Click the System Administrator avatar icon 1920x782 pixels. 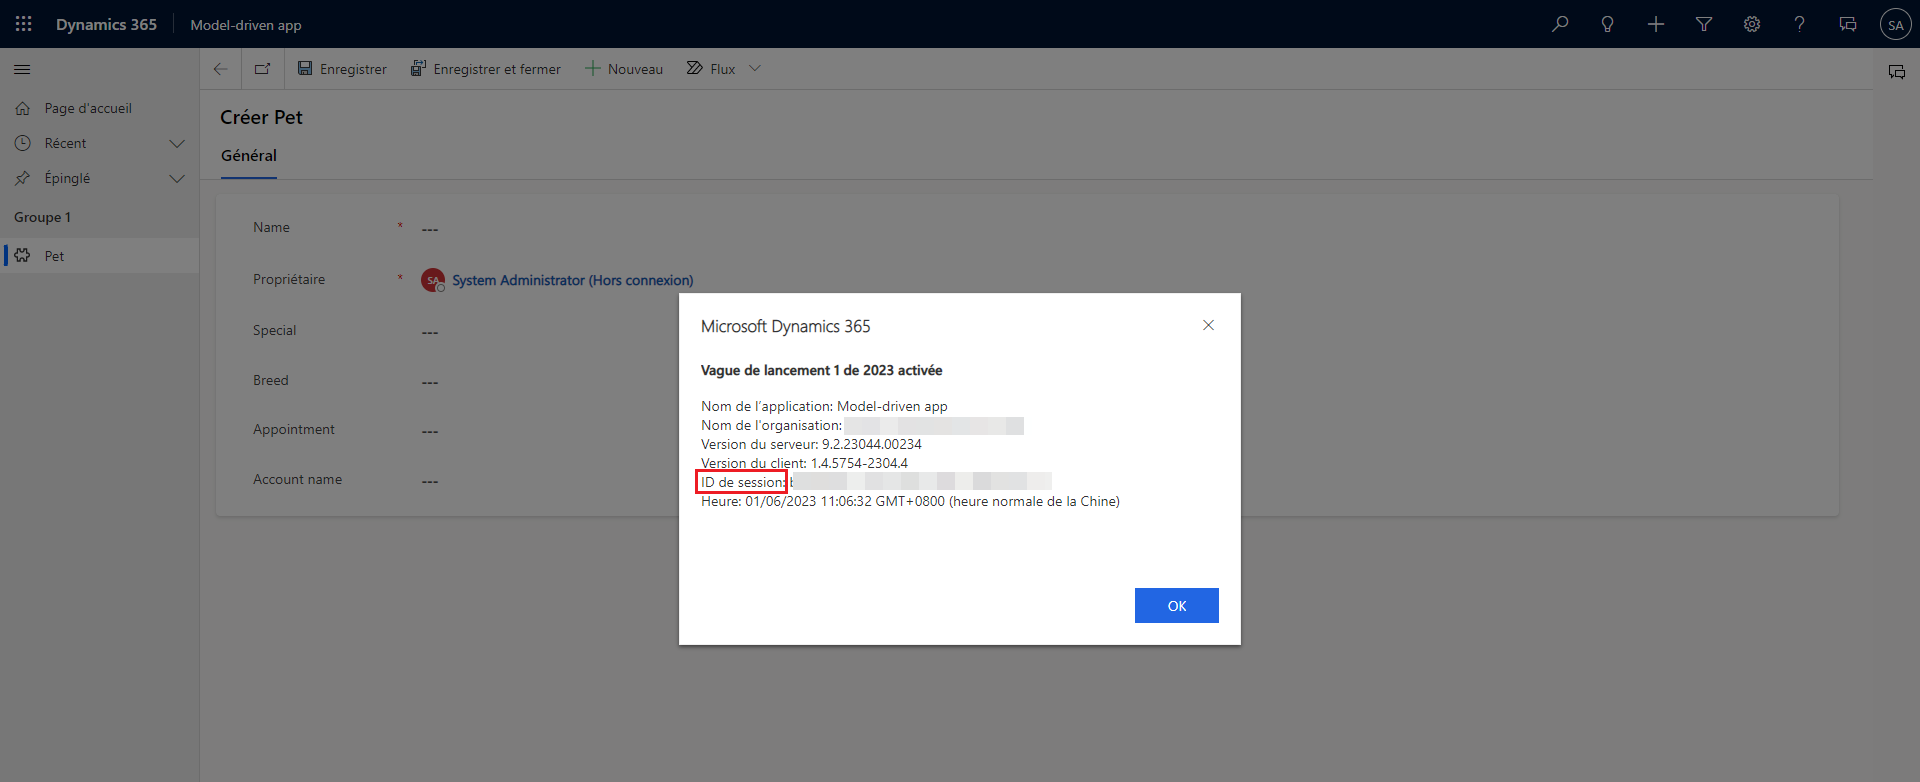[x=433, y=280]
